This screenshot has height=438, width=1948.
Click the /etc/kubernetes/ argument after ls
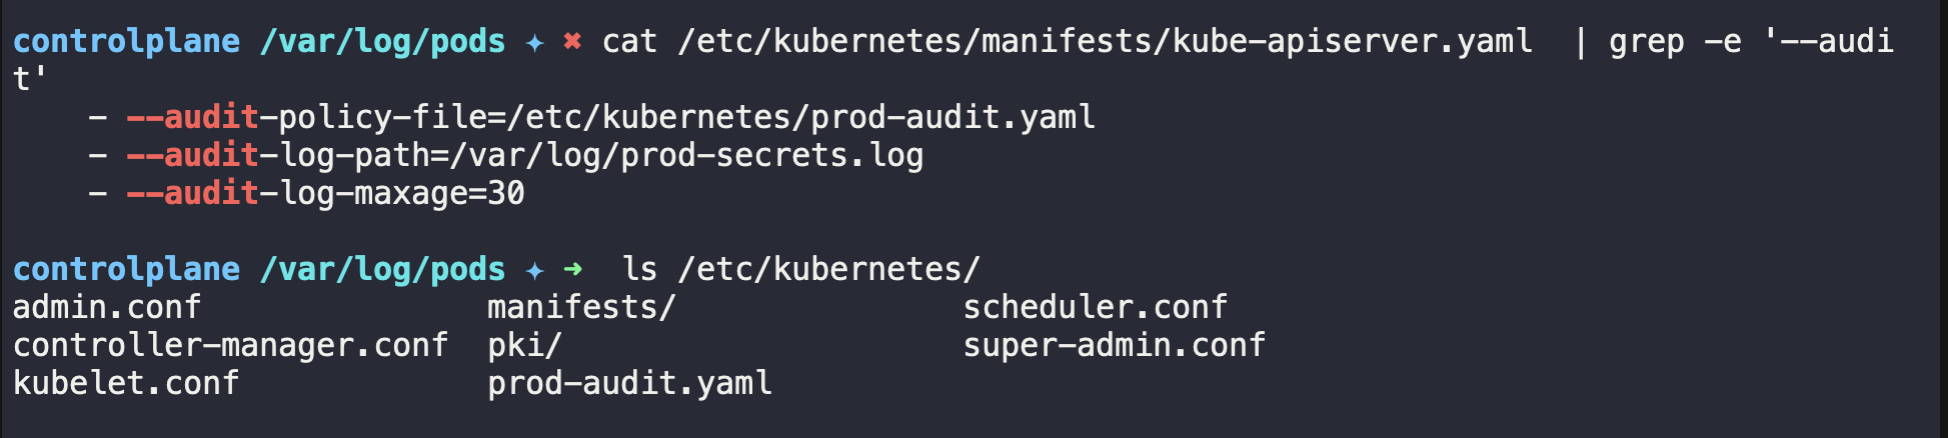pyautogui.click(x=828, y=270)
